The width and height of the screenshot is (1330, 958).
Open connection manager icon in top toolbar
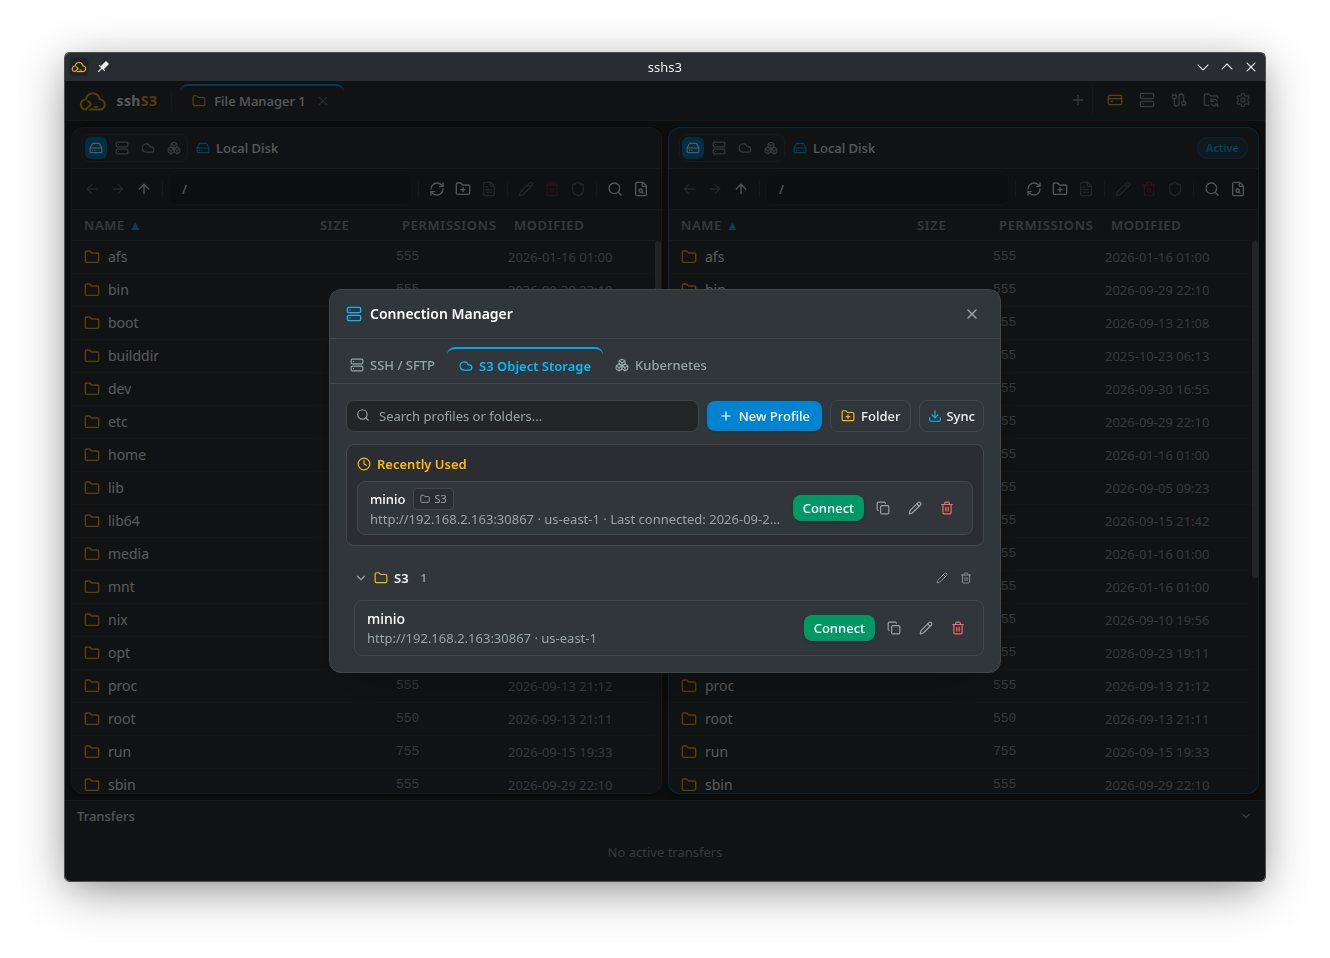1147,100
